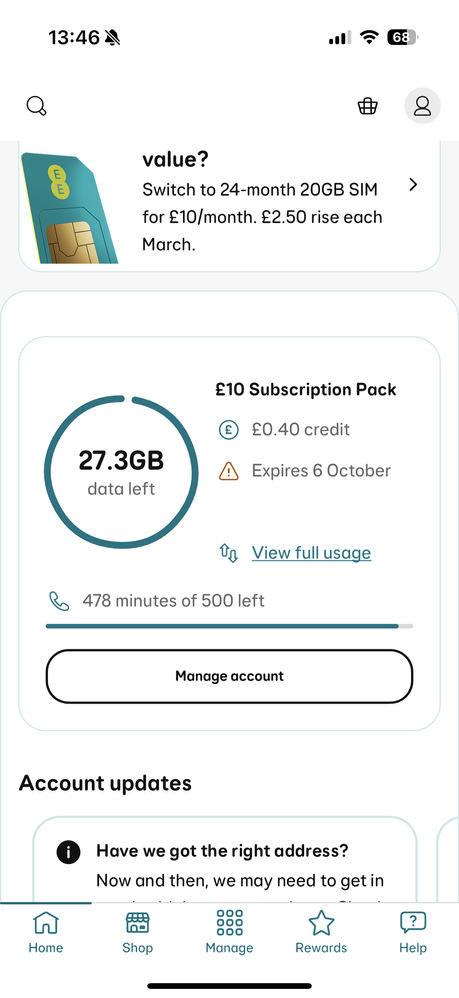Tap the expiry warning triangle icon
The width and height of the screenshot is (459, 998).
[228, 472]
